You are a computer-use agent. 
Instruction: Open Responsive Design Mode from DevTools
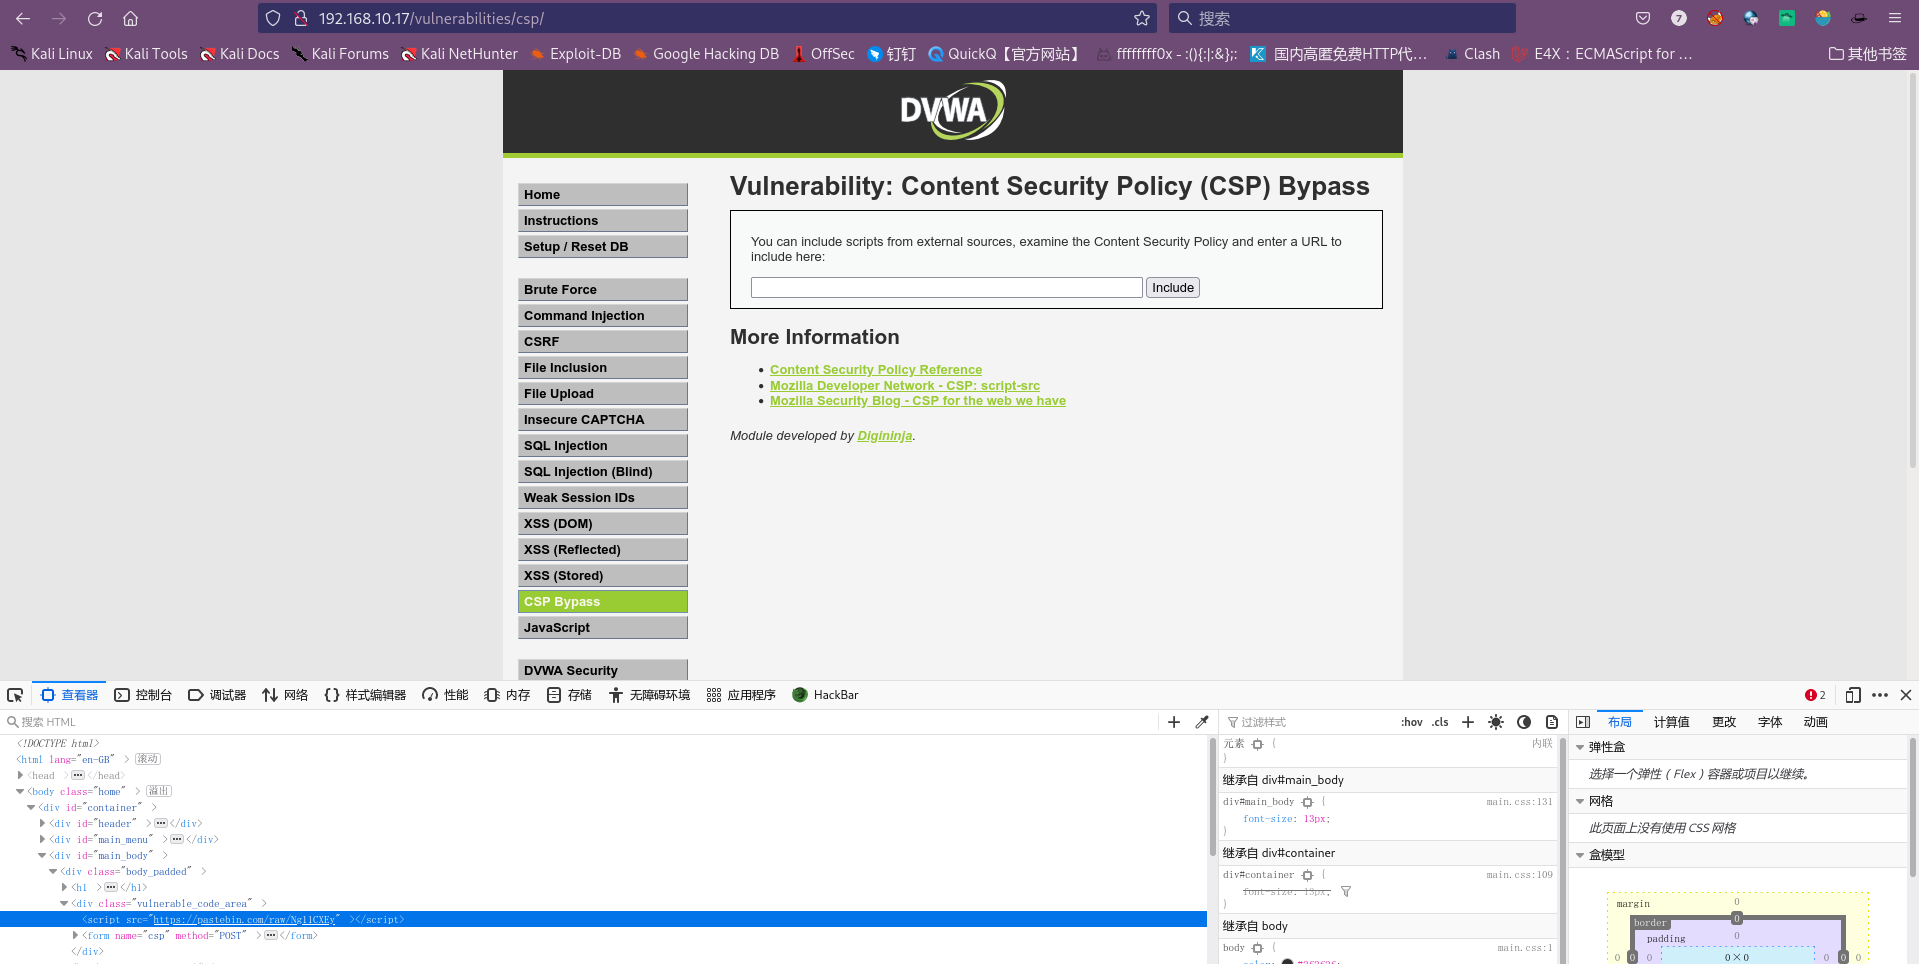[x=1853, y=694]
